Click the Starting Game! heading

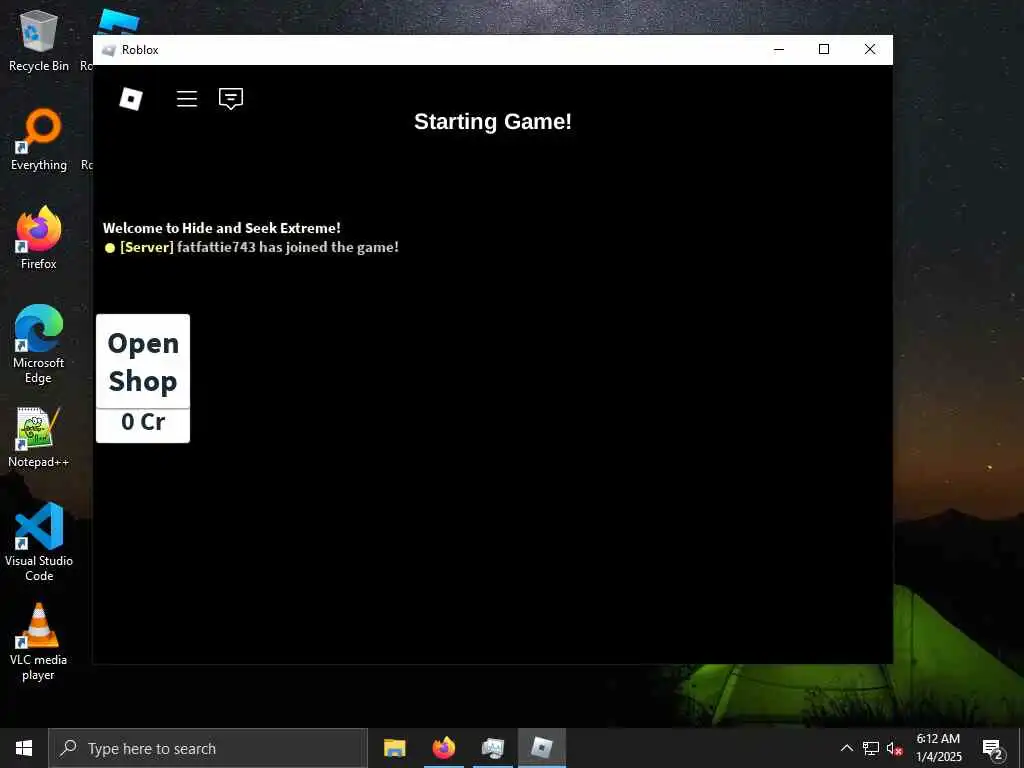[493, 121]
